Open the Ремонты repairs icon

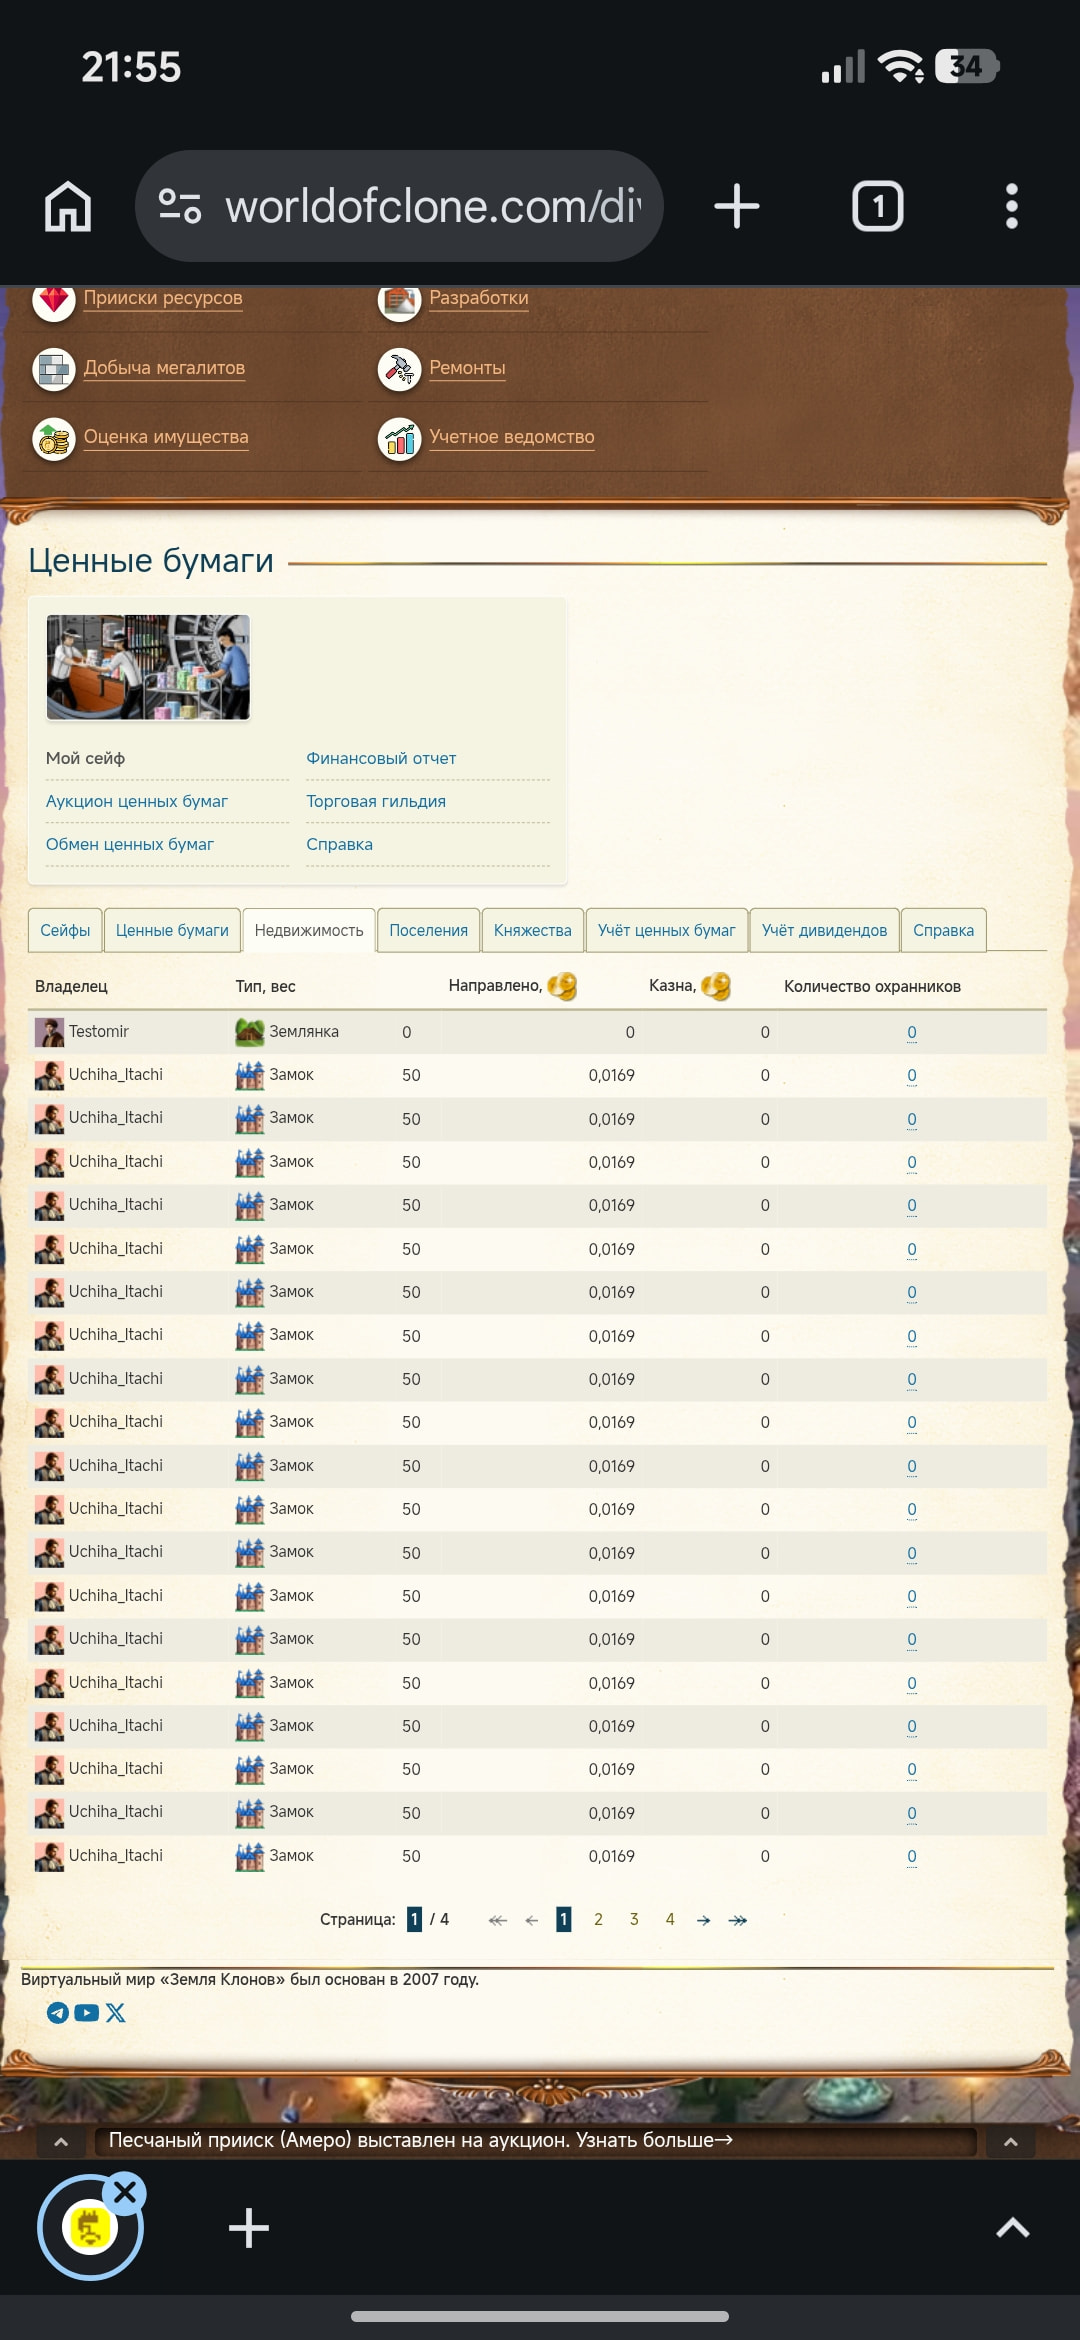coord(400,369)
